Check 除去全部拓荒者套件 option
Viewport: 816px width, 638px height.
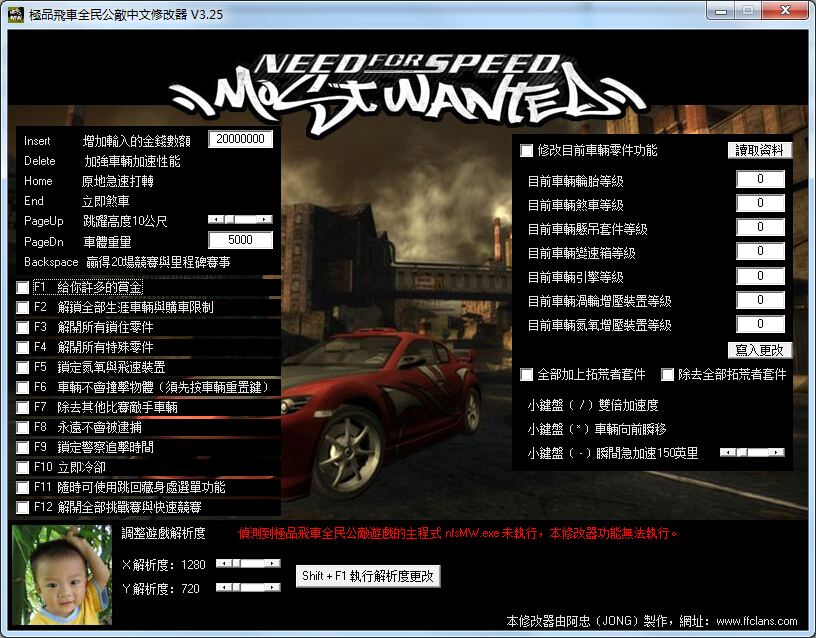(x=667, y=375)
